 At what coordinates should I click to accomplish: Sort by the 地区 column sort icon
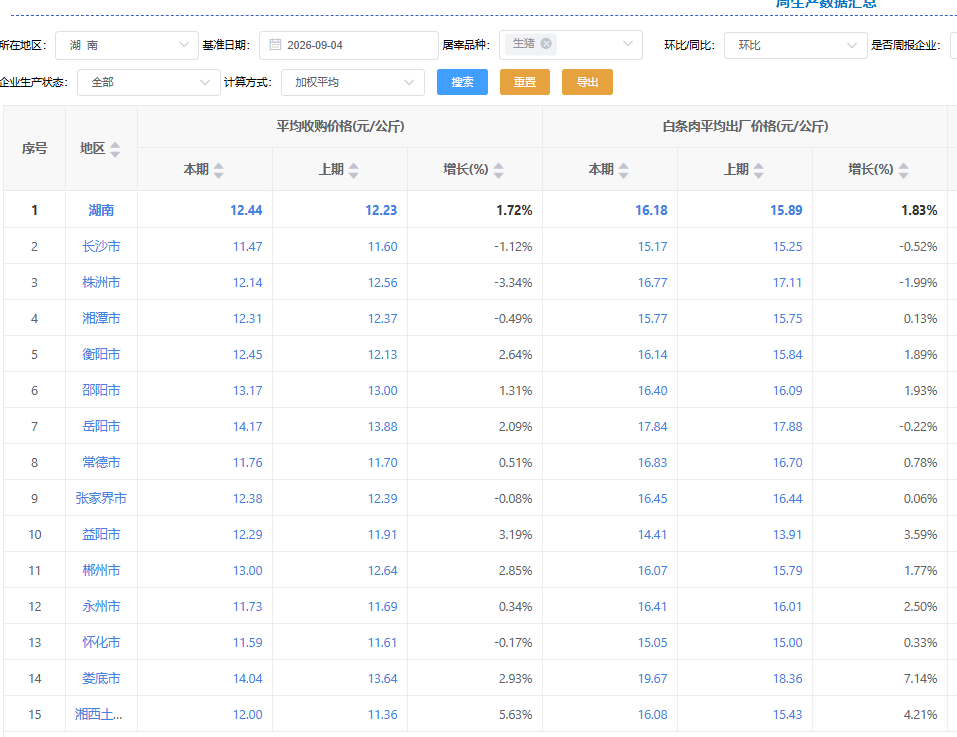click(x=115, y=149)
